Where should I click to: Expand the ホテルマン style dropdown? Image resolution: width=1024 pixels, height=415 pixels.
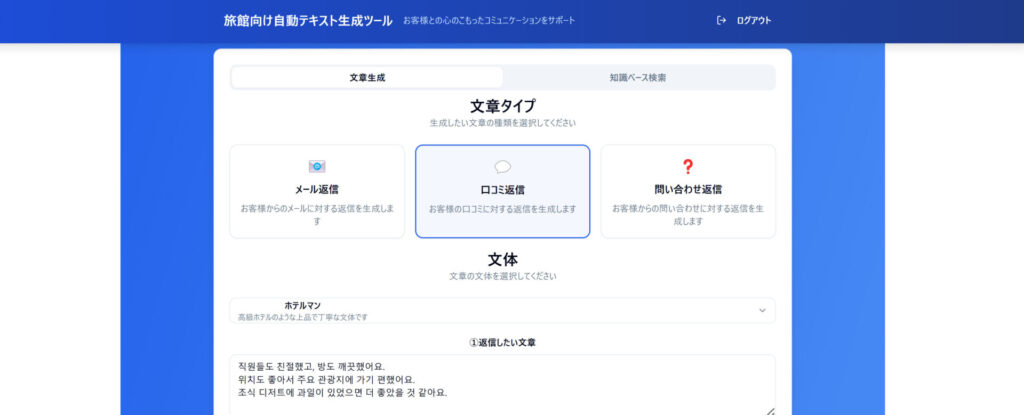pyautogui.click(x=502, y=310)
